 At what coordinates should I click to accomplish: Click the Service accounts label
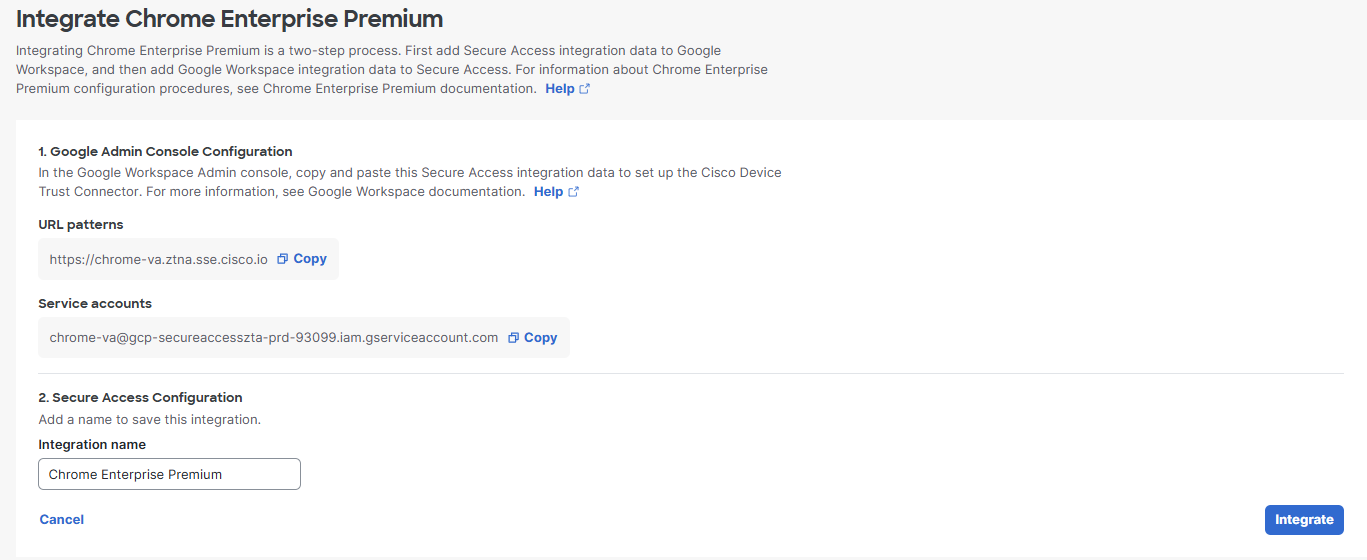click(x=95, y=304)
